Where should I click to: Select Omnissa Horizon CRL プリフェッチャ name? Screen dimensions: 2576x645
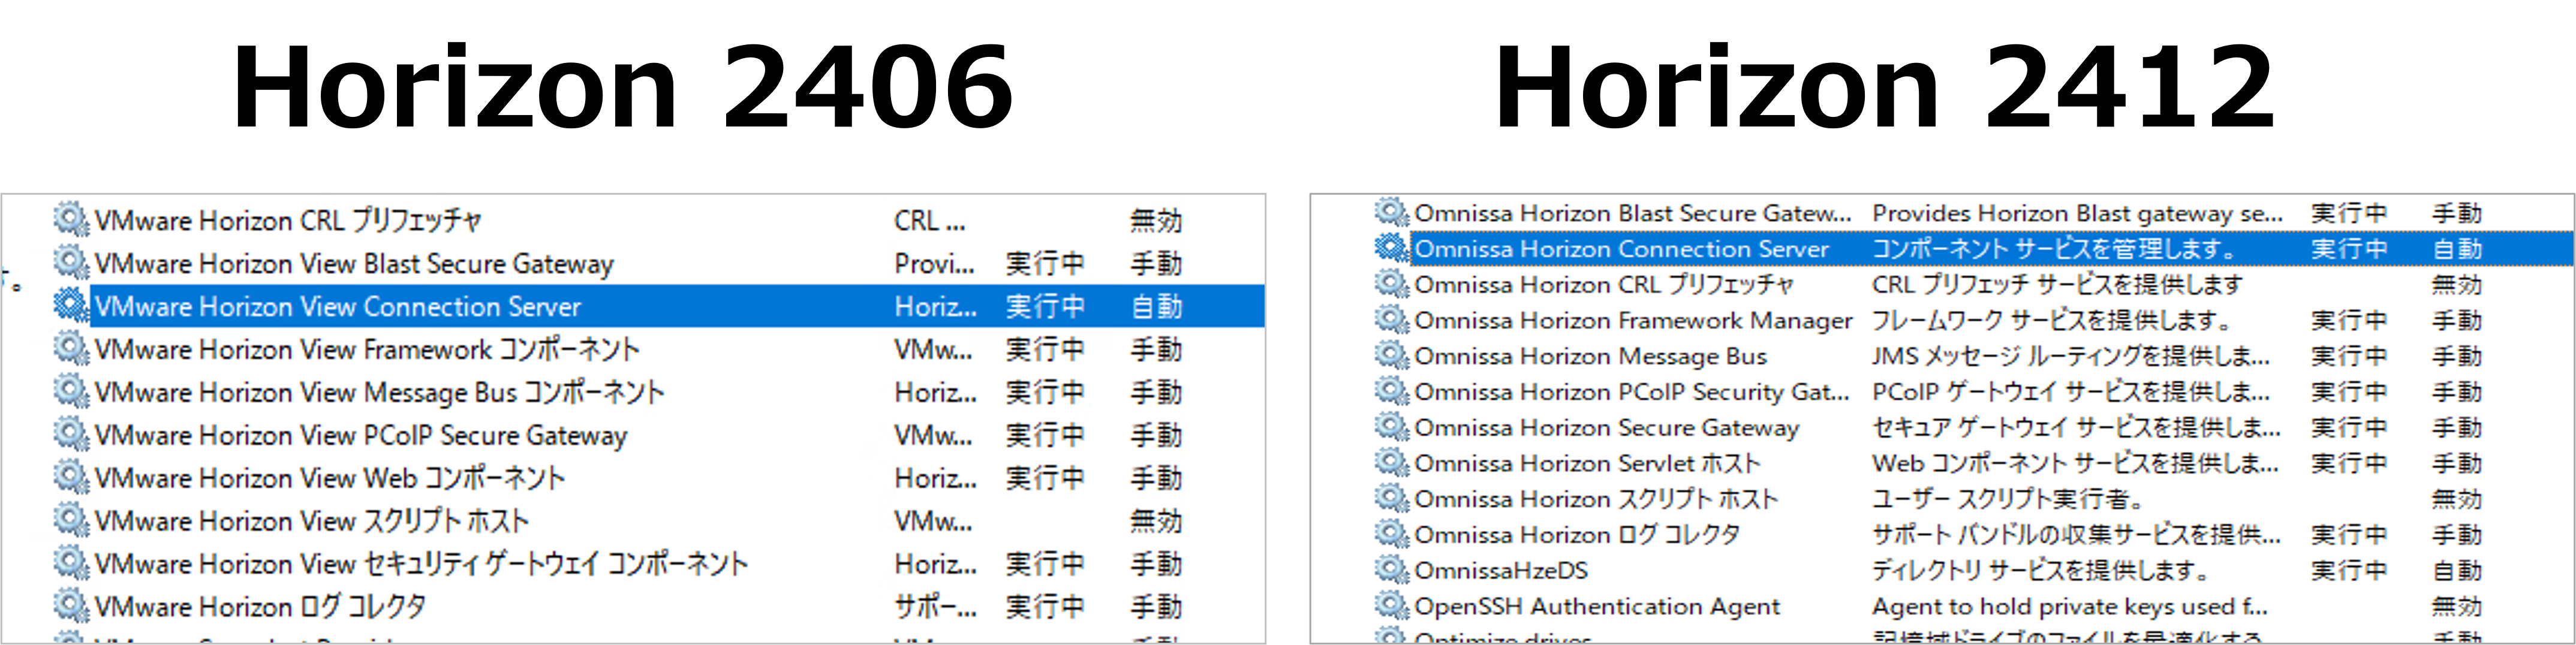tap(1604, 285)
